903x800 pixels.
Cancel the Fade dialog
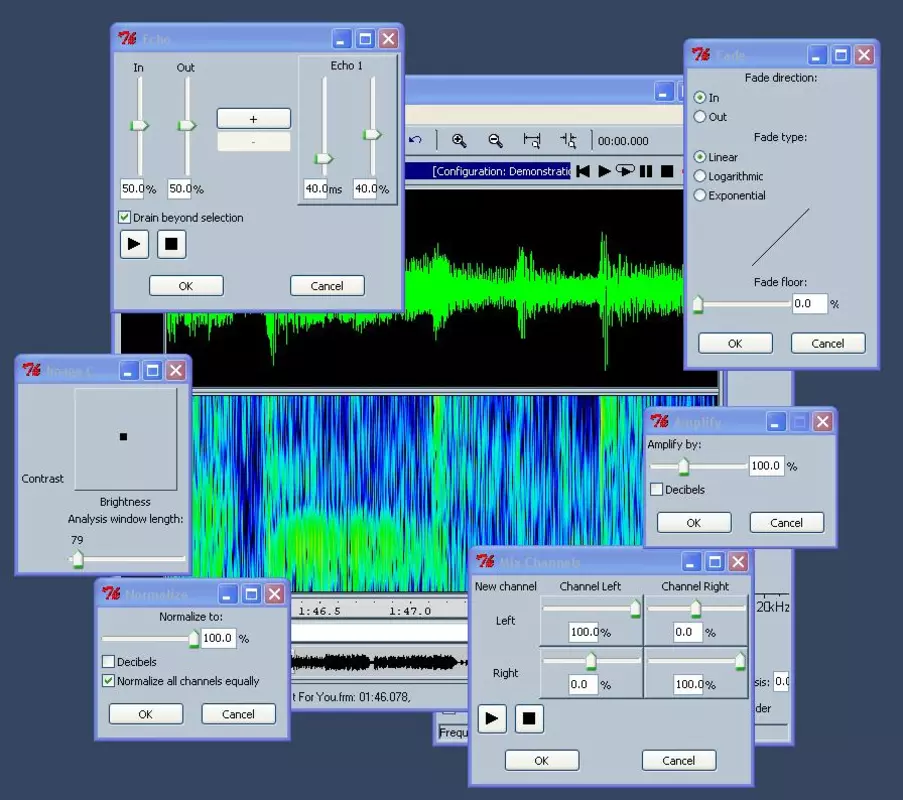pyautogui.click(x=828, y=343)
